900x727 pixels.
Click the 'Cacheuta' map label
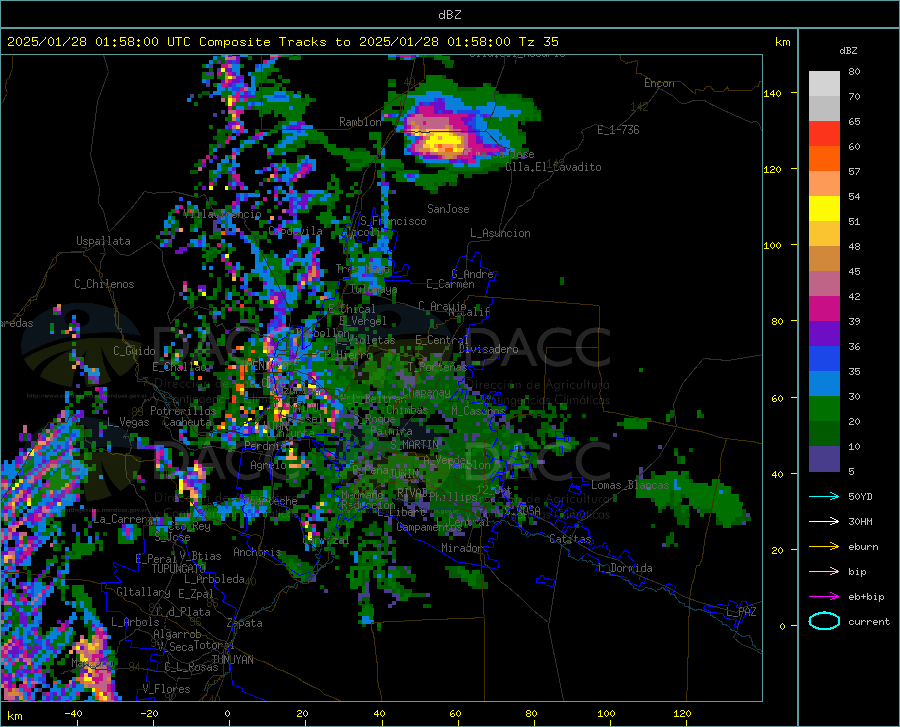pos(187,422)
